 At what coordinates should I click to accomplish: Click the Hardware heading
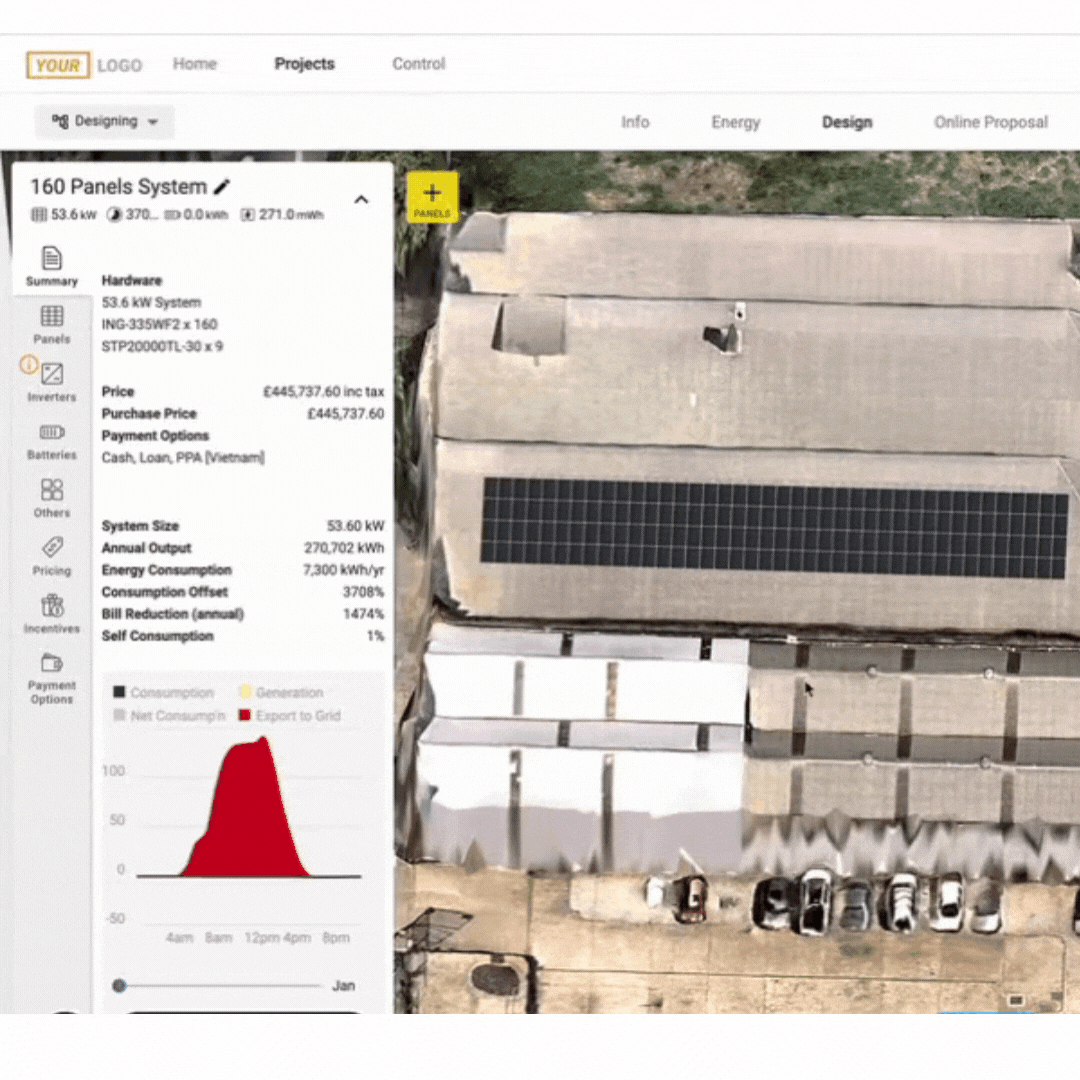(x=132, y=280)
